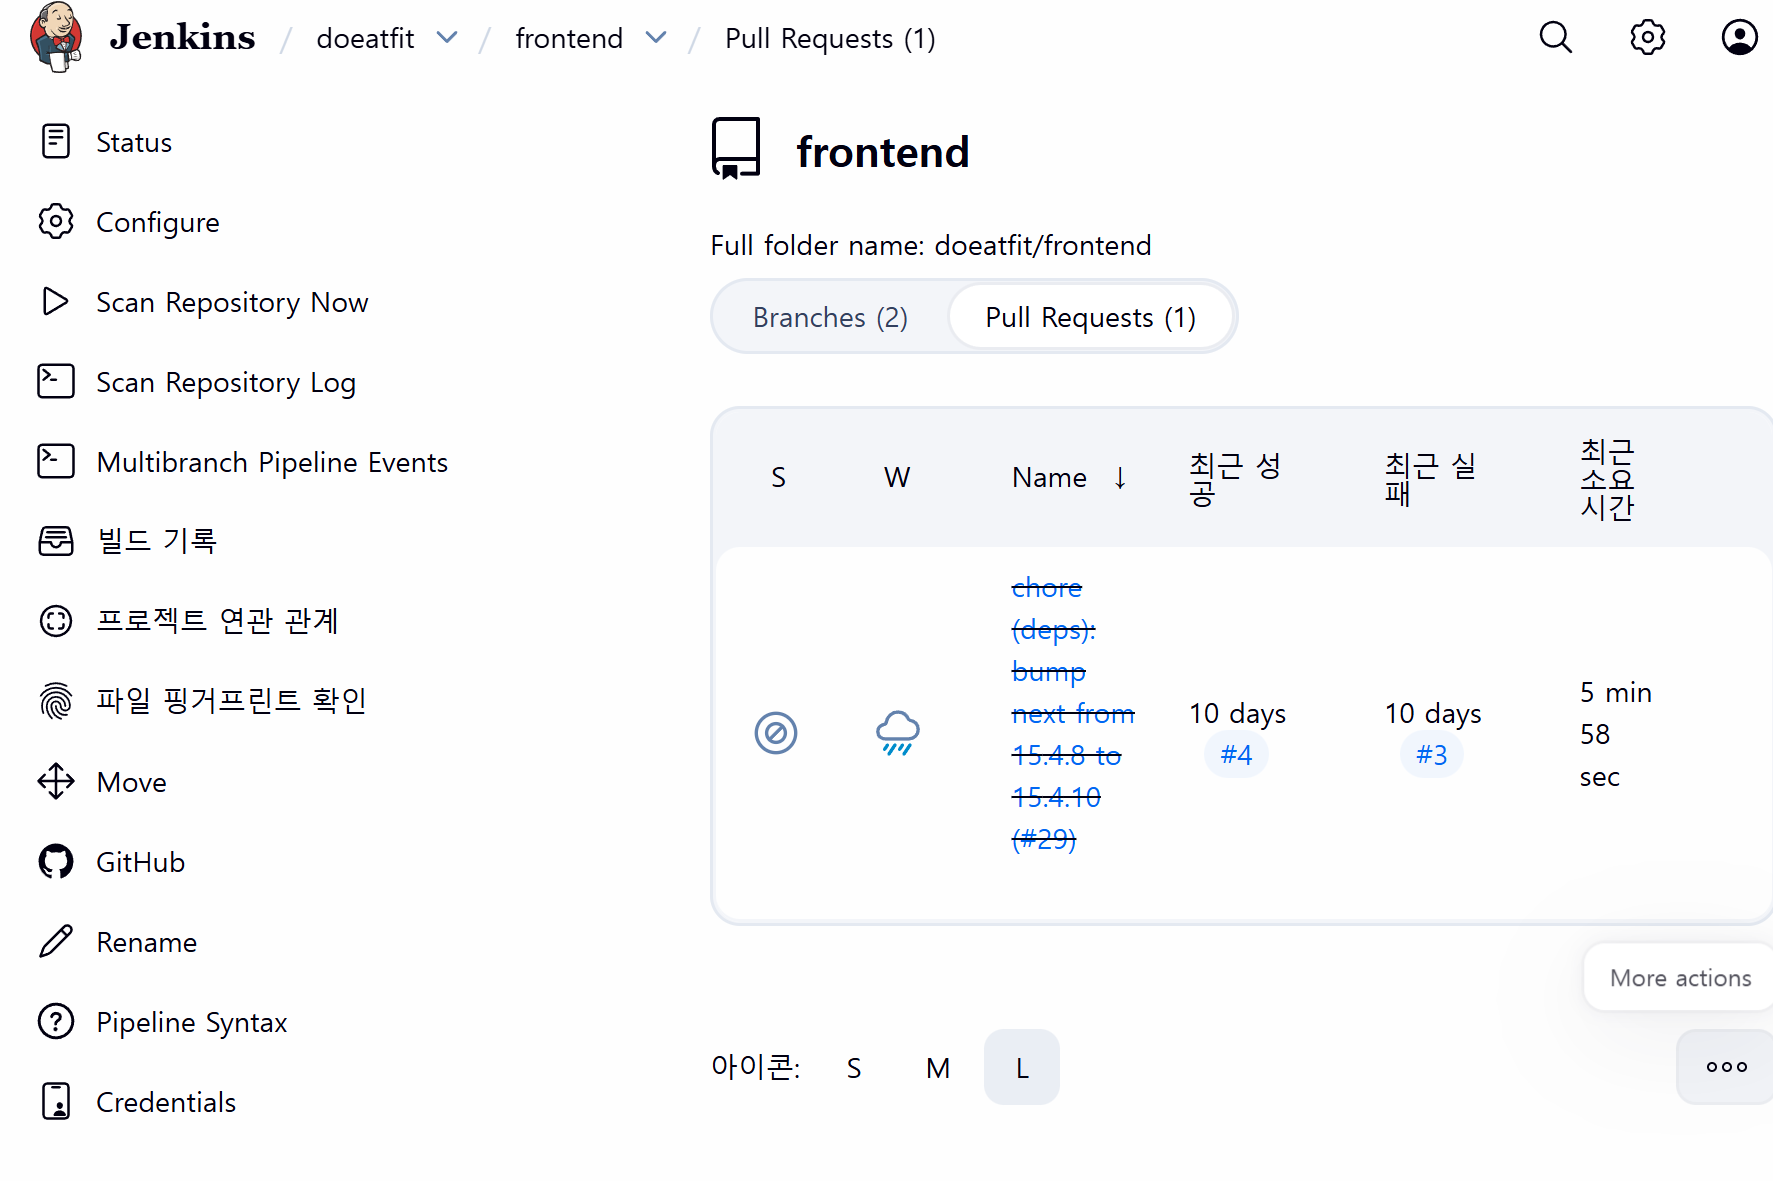Click Scan Repository Now
The height and width of the screenshot is (1181, 1773).
231,302
